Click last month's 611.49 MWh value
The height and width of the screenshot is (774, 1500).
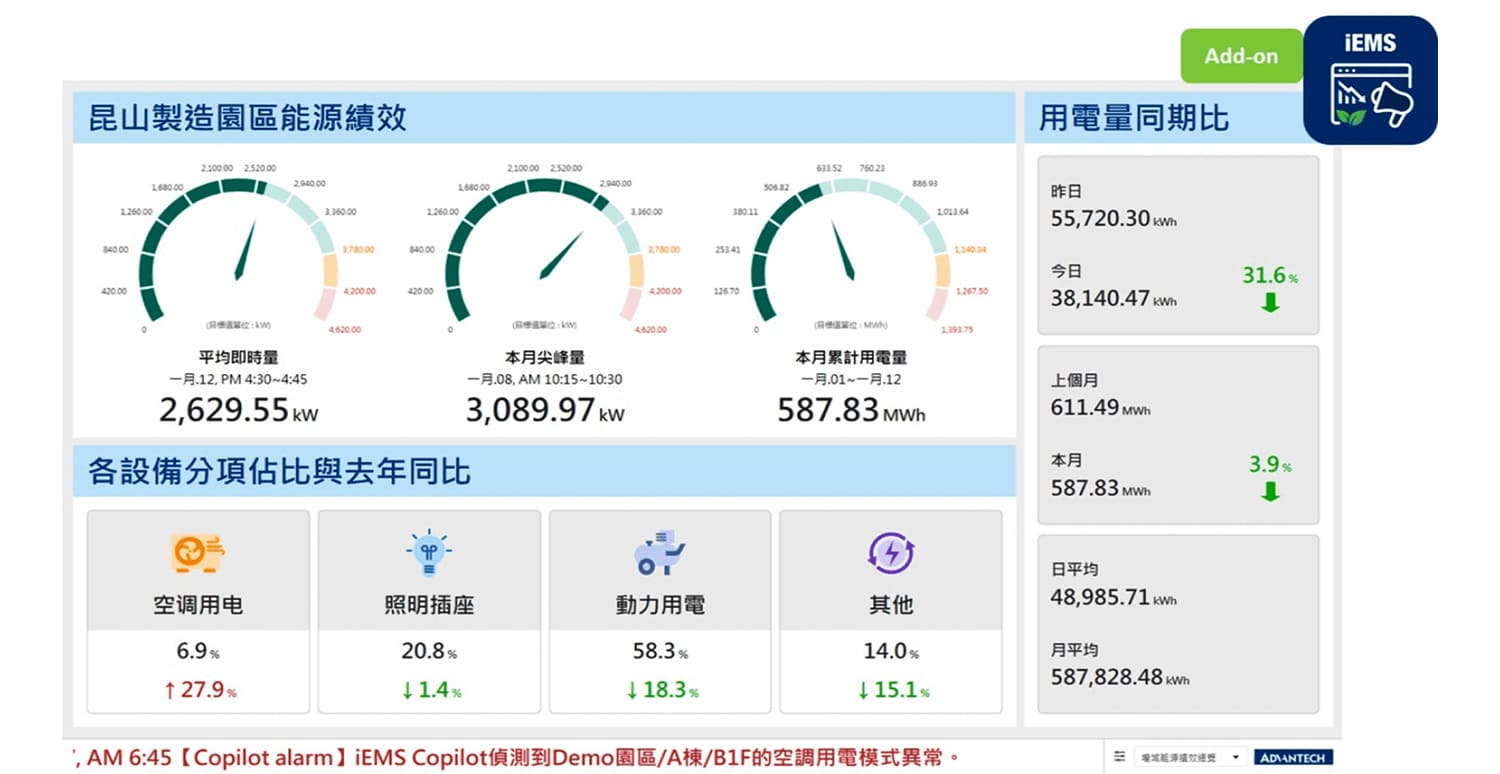click(x=1101, y=408)
